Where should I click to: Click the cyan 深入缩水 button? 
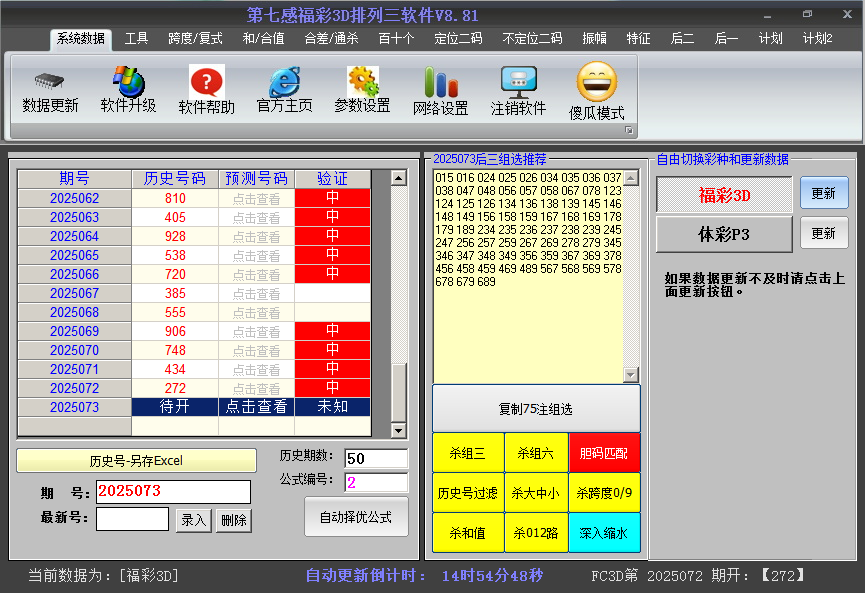coord(604,532)
